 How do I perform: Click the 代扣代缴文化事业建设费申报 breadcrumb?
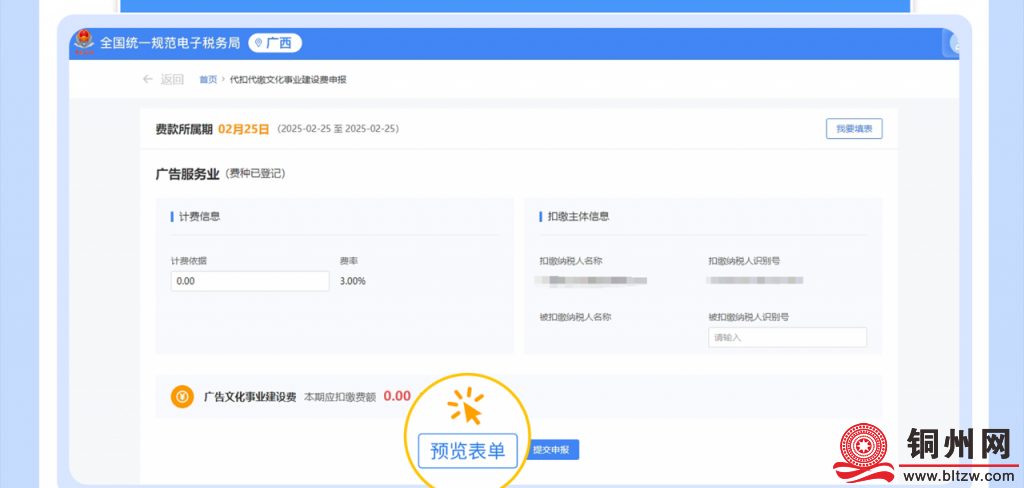(x=288, y=80)
